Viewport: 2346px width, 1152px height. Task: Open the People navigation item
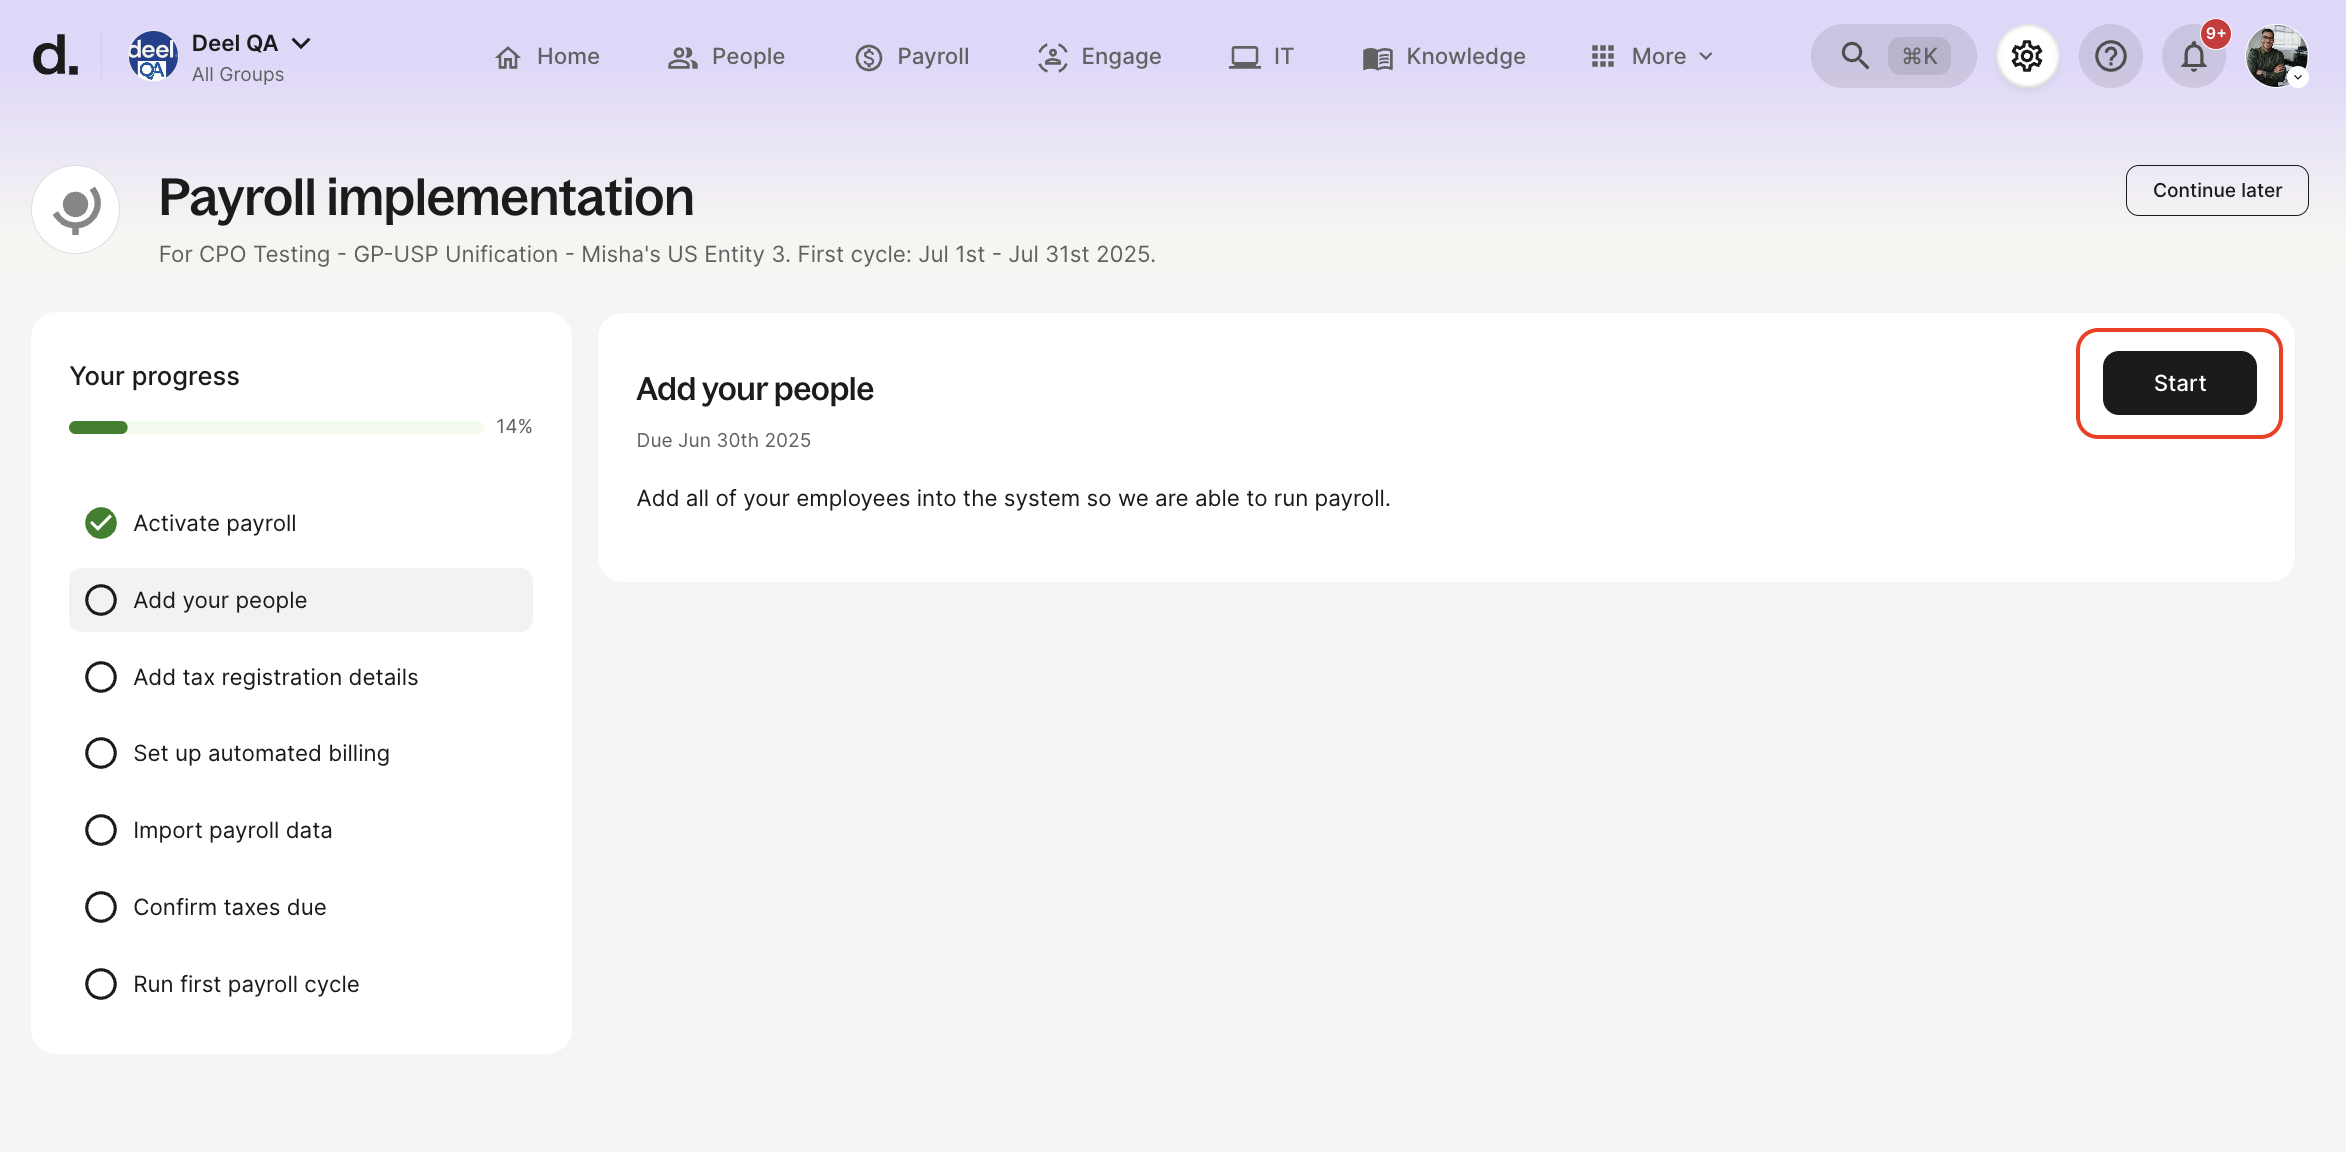[683, 57]
